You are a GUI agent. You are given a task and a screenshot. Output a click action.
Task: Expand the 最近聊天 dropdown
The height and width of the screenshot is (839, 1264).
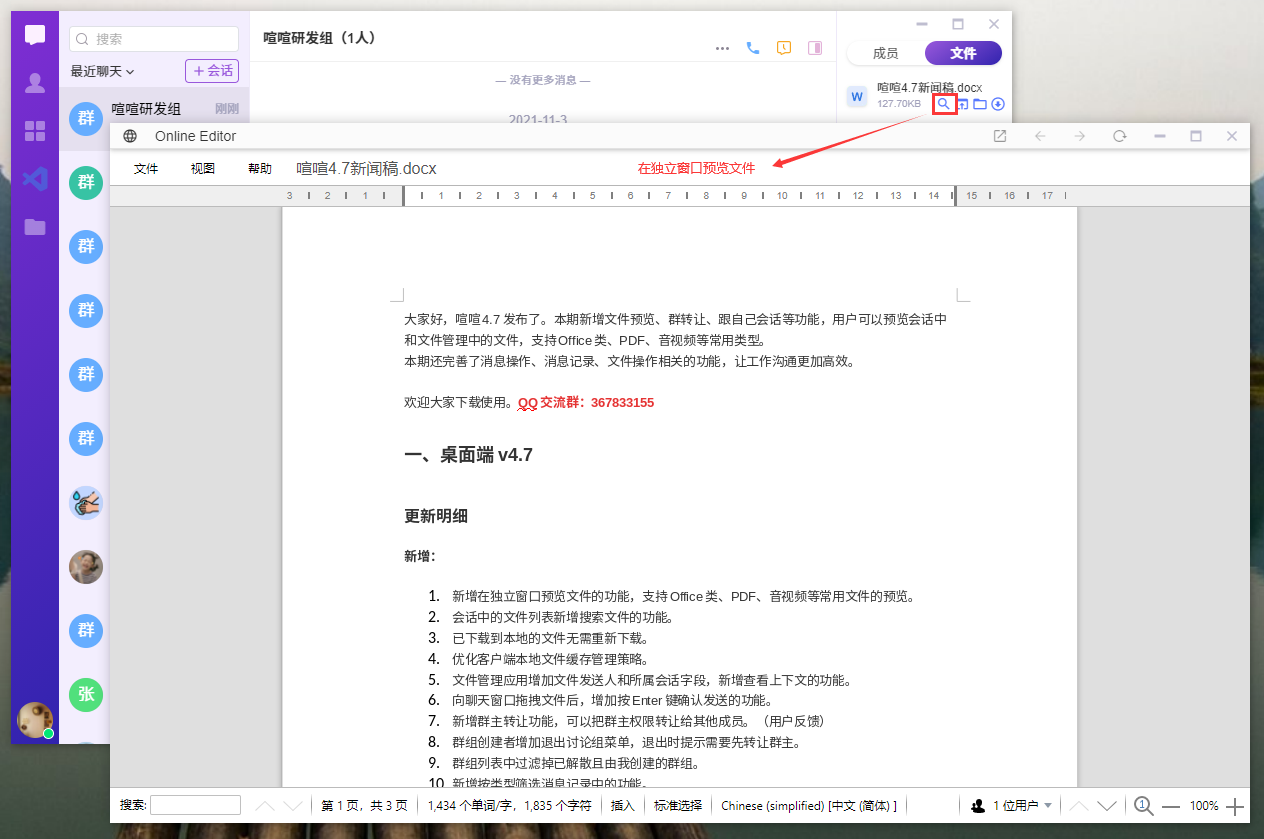[x=102, y=71]
